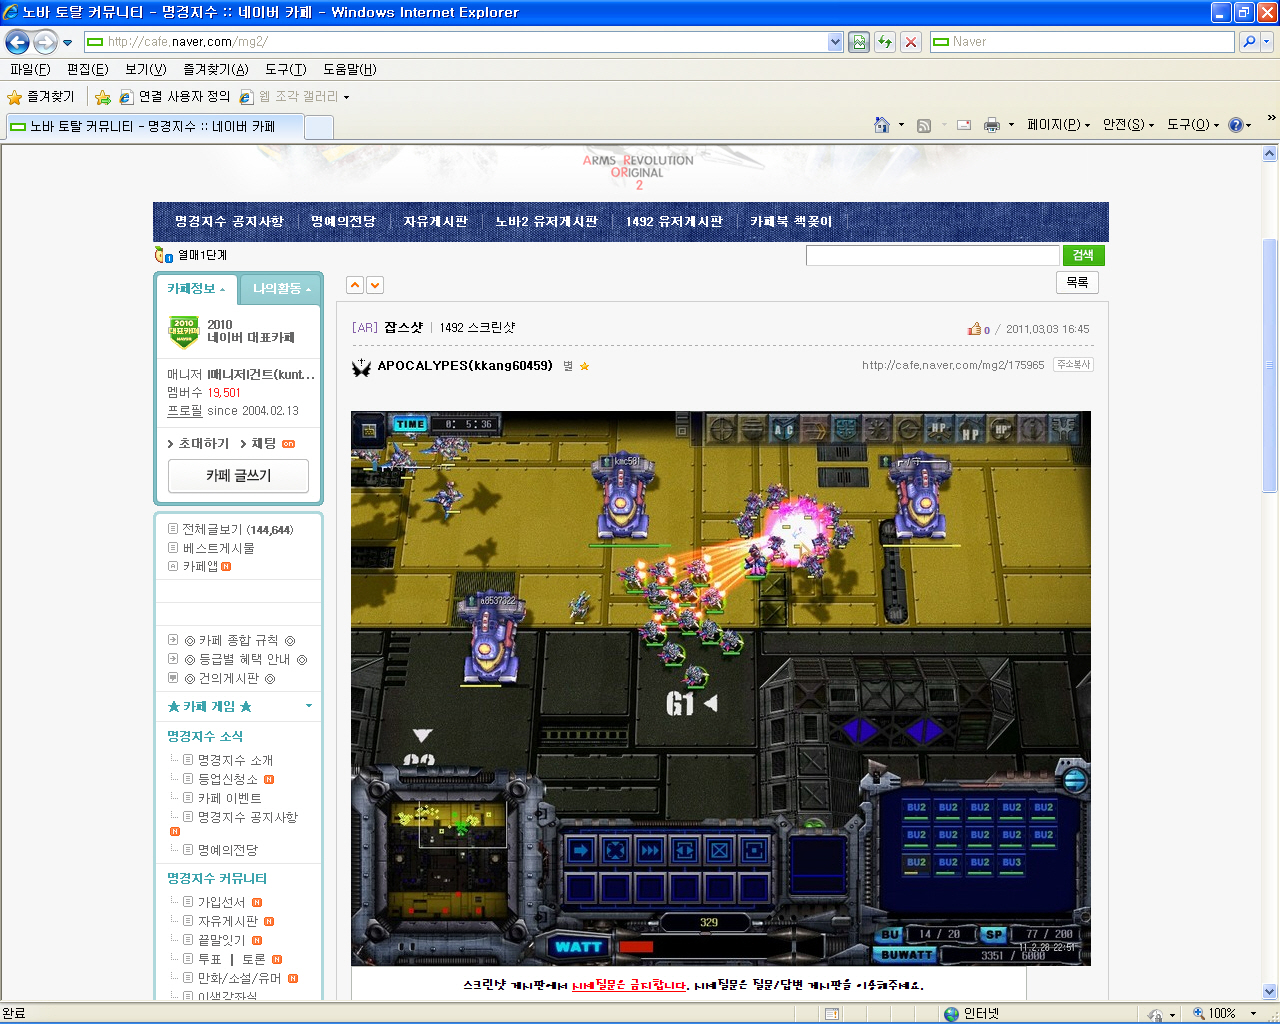Print the page with printer icon
Image resolution: width=1280 pixels, height=1024 pixels.
point(992,125)
